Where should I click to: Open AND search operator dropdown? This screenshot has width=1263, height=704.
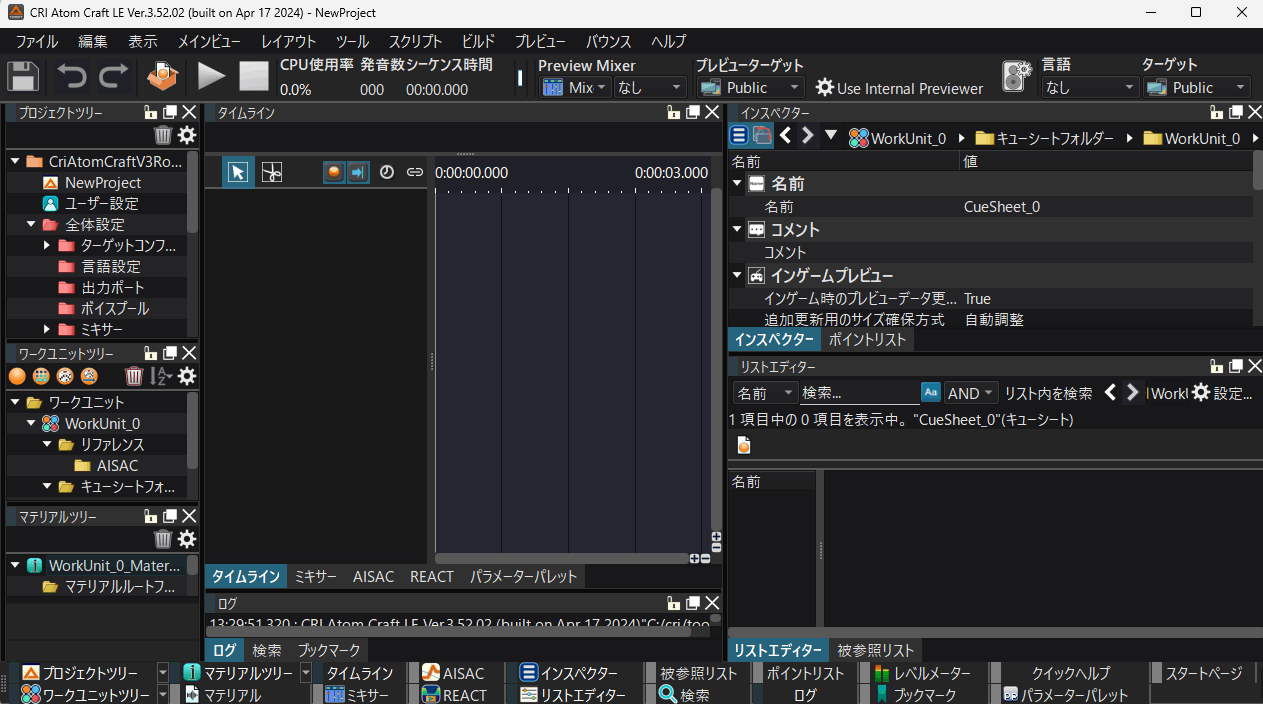[x=972, y=393]
